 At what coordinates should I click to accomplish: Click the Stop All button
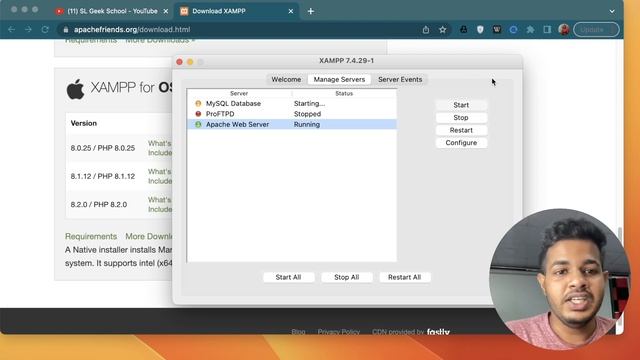347,277
